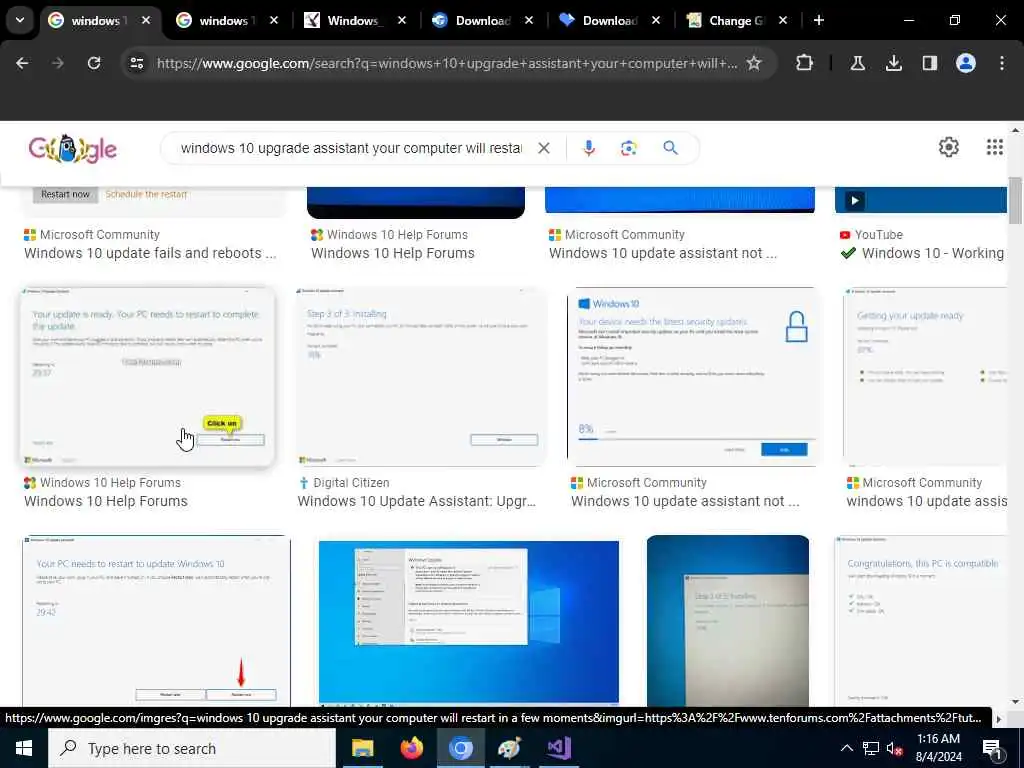Screen dimensions: 1024x768
Task: Open 'Congratulations, this PC is compatible' thumbnail
Action: coord(921,621)
